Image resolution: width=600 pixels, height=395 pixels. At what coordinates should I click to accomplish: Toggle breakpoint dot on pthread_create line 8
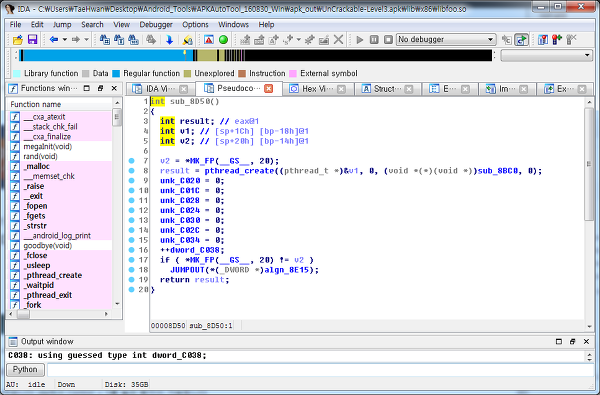[132, 171]
